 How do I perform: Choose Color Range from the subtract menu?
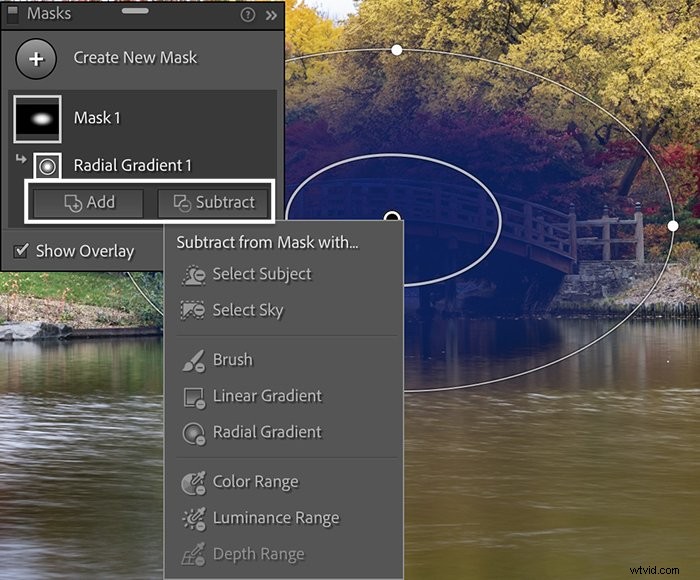(x=284, y=482)
